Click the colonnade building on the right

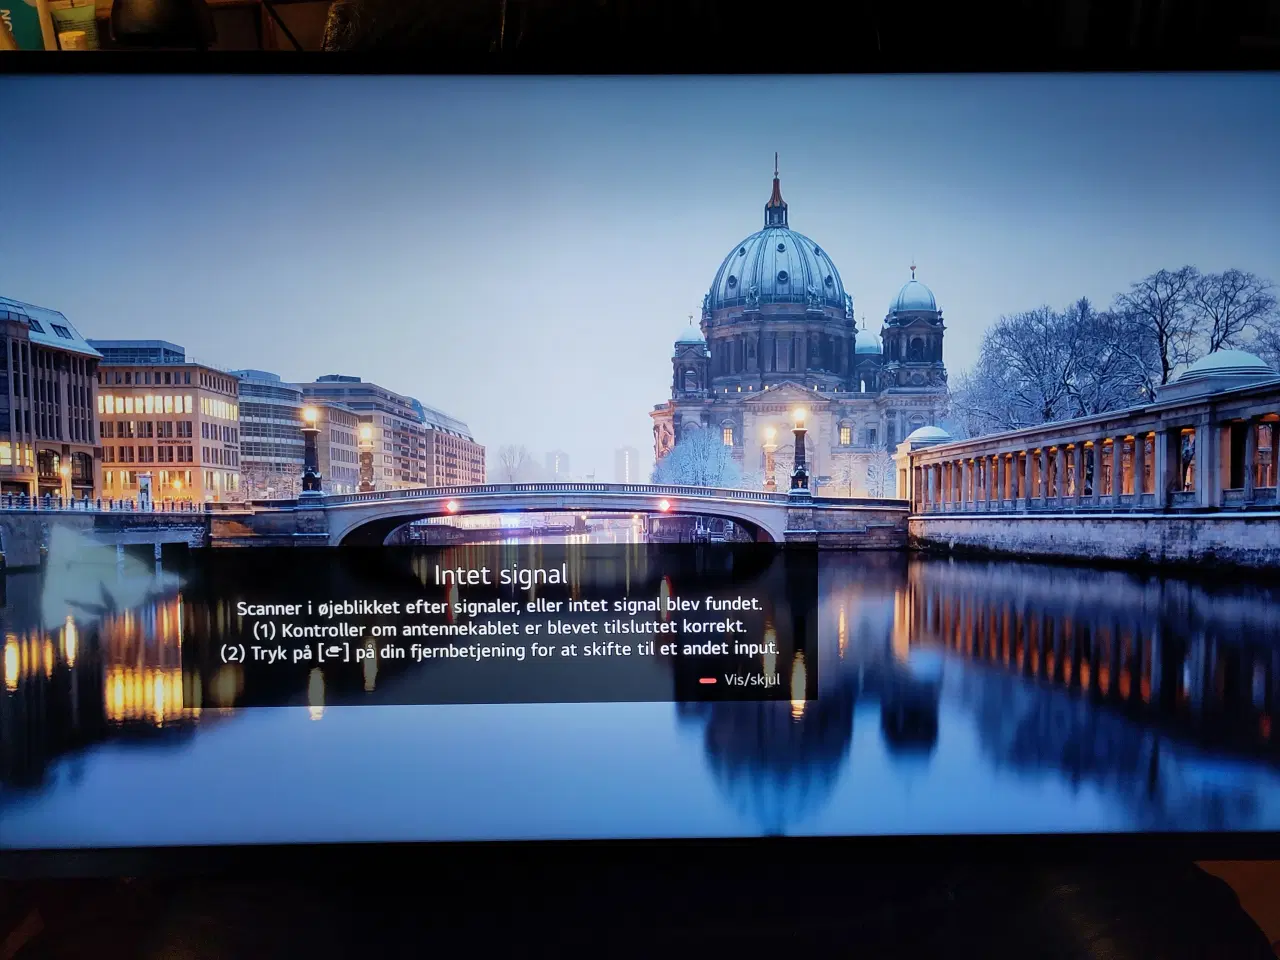pos(1090,465)
